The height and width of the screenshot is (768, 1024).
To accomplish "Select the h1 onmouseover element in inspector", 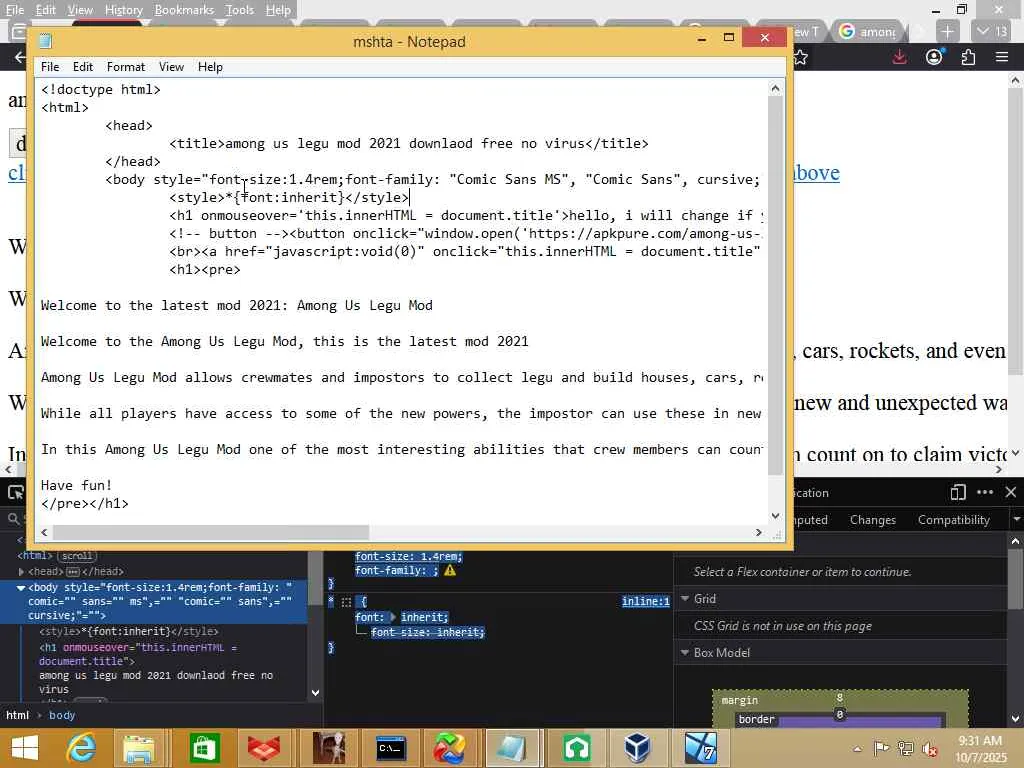I will tap(138, 654).
